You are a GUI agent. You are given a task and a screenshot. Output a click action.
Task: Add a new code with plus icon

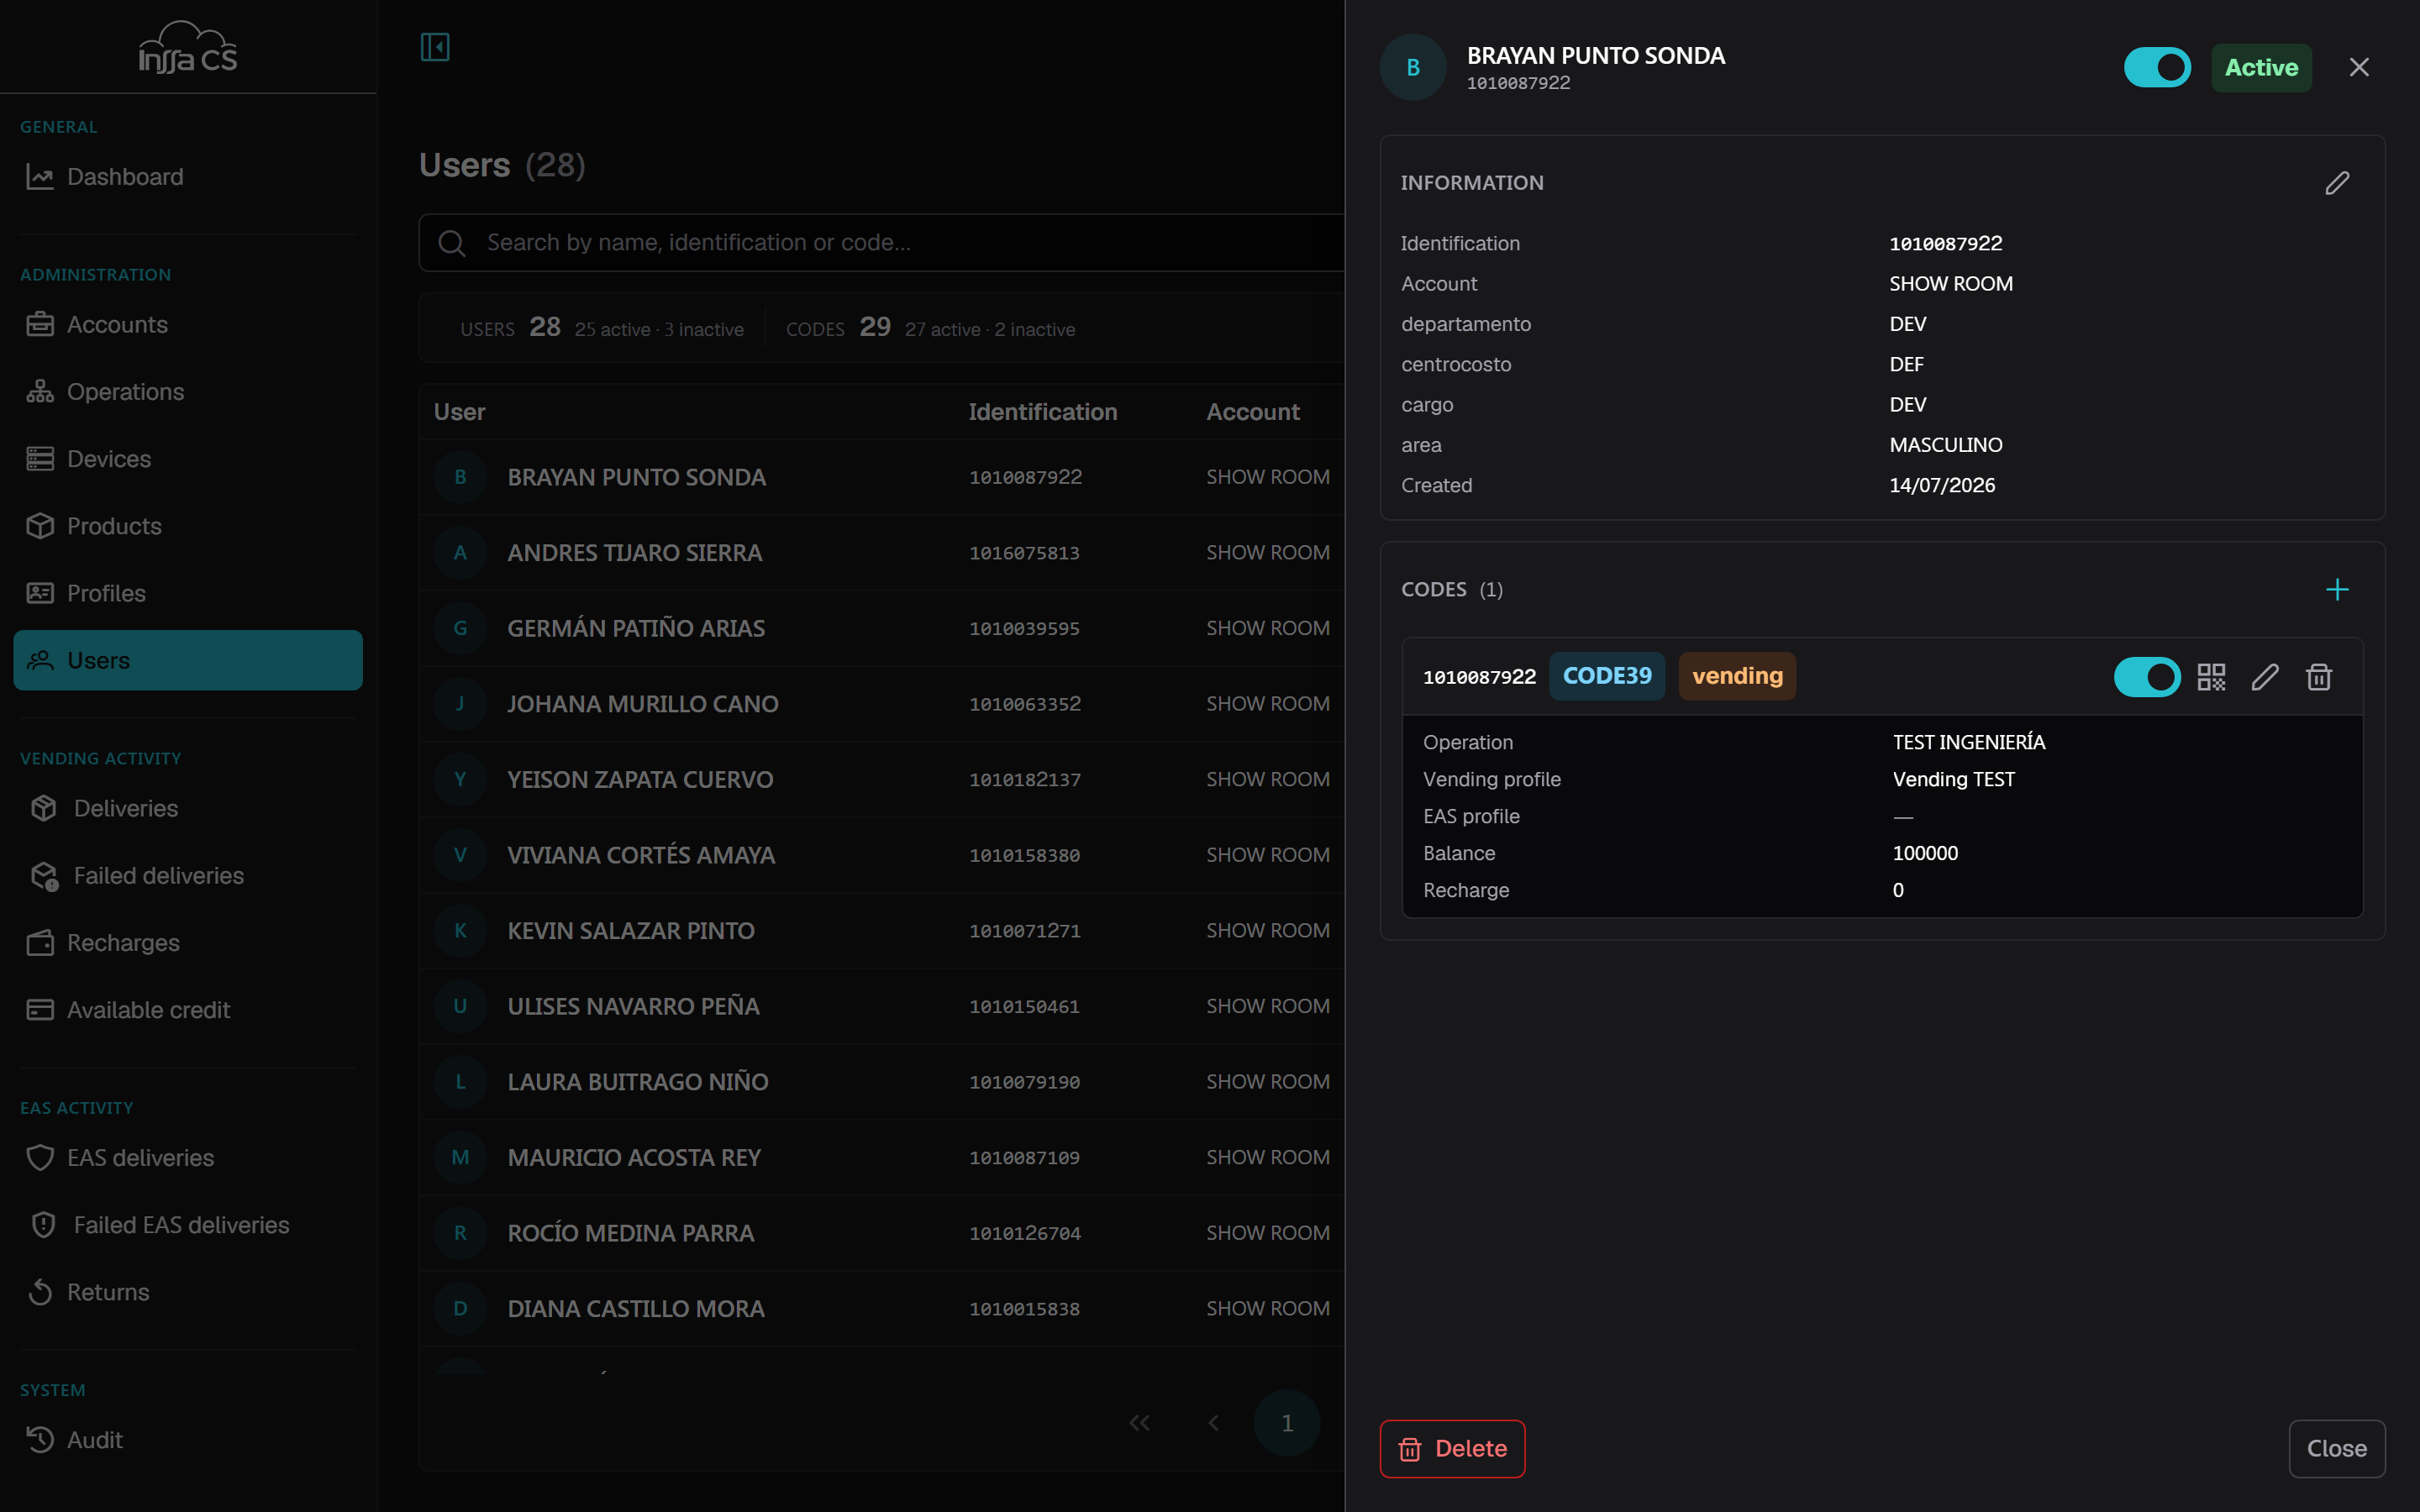point(2337,589)
